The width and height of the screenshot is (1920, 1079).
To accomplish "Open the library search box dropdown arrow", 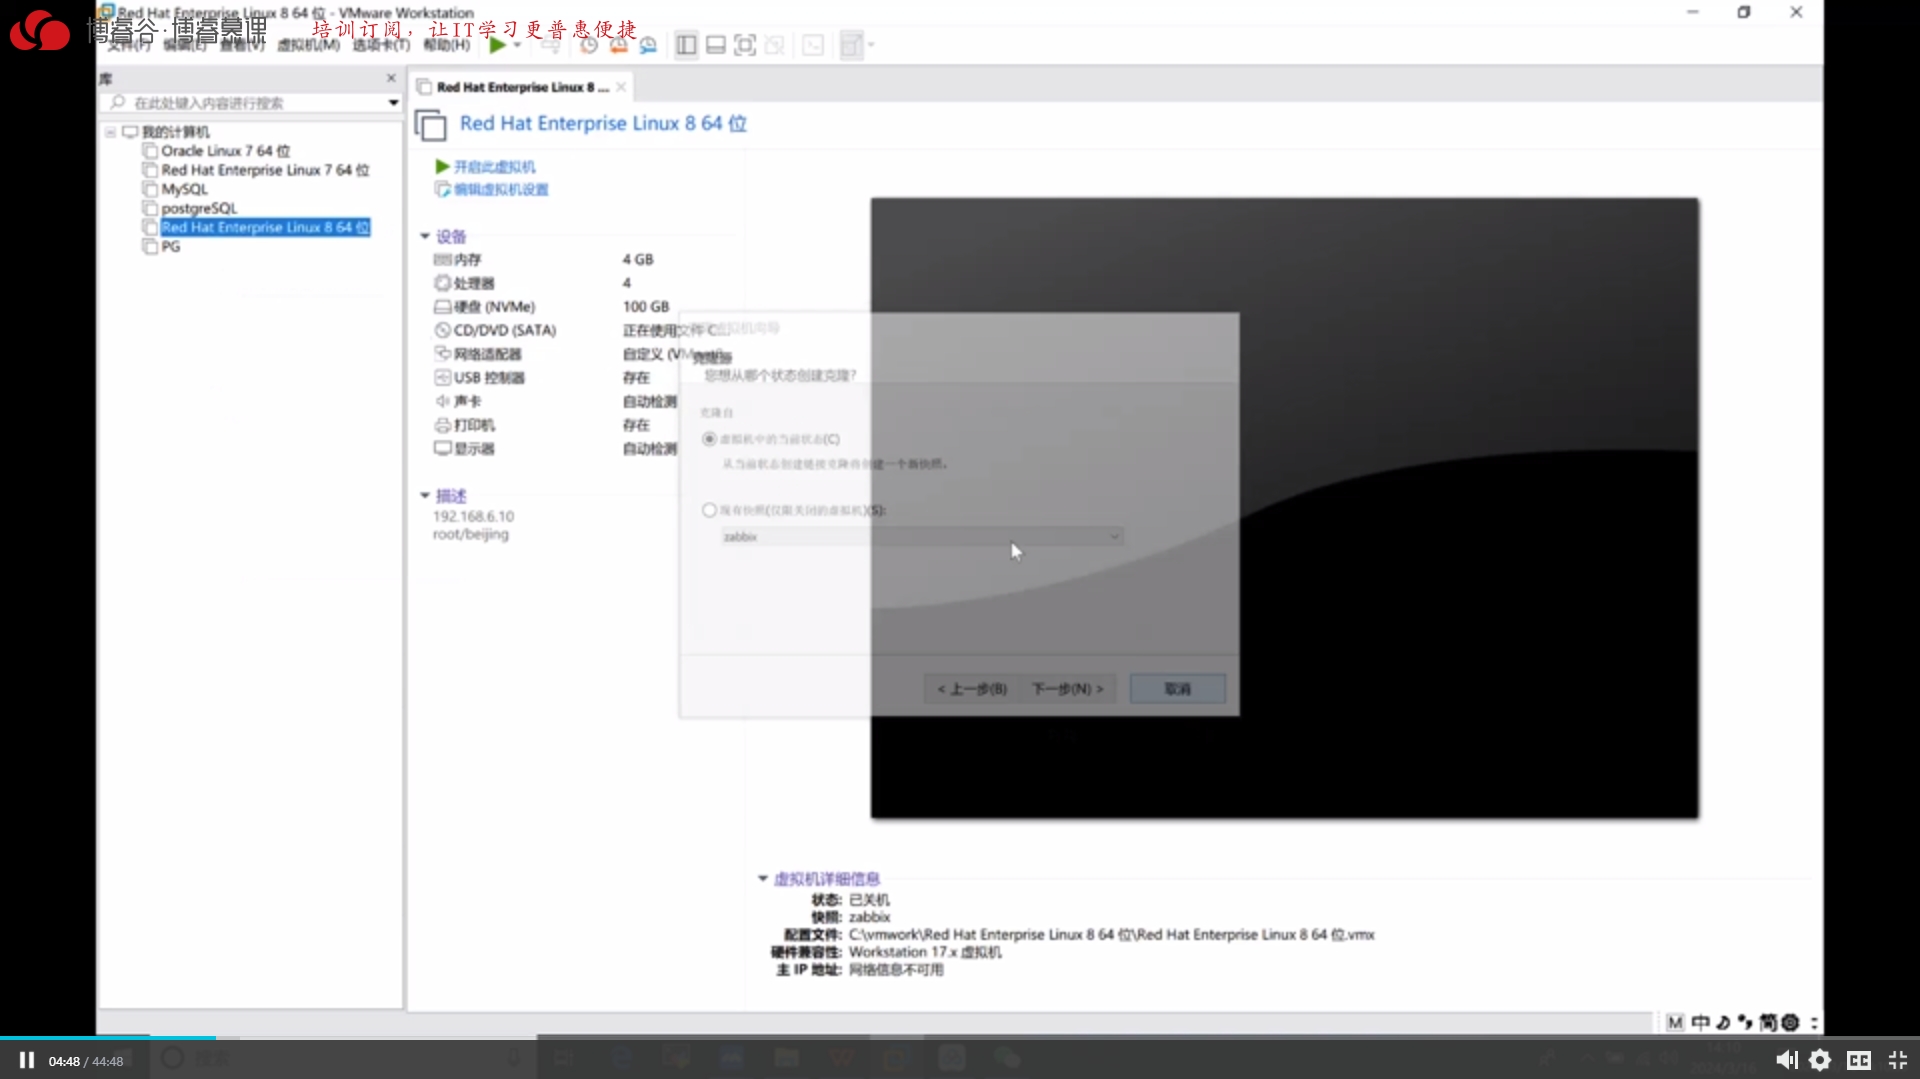I will [393, 103].
